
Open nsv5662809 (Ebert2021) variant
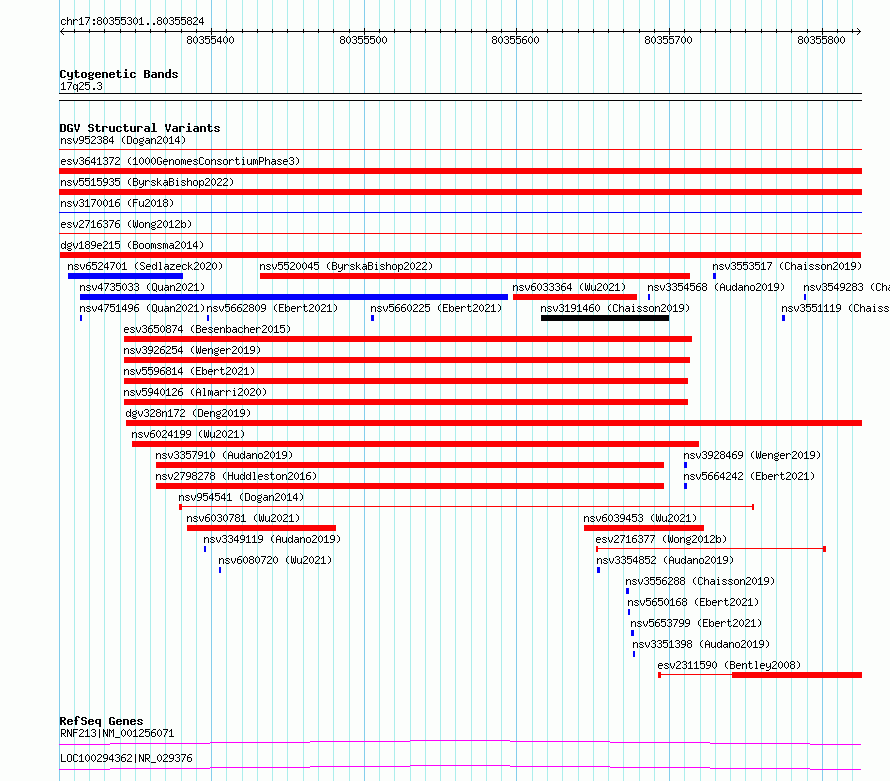(272, 308)
